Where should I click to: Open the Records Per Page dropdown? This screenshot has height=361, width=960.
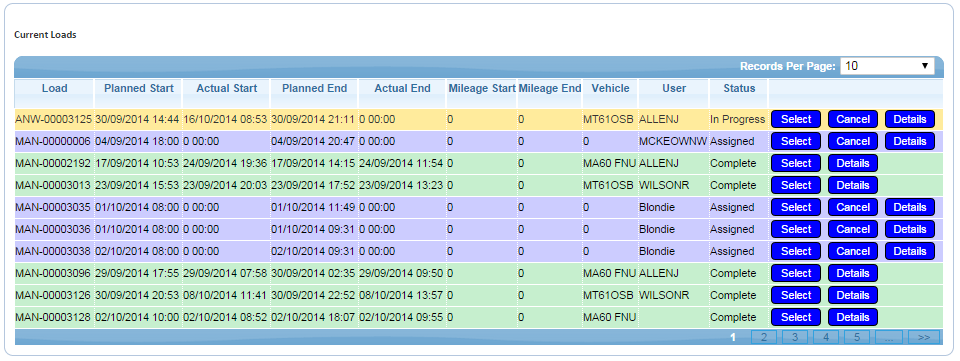click(887, 66)
